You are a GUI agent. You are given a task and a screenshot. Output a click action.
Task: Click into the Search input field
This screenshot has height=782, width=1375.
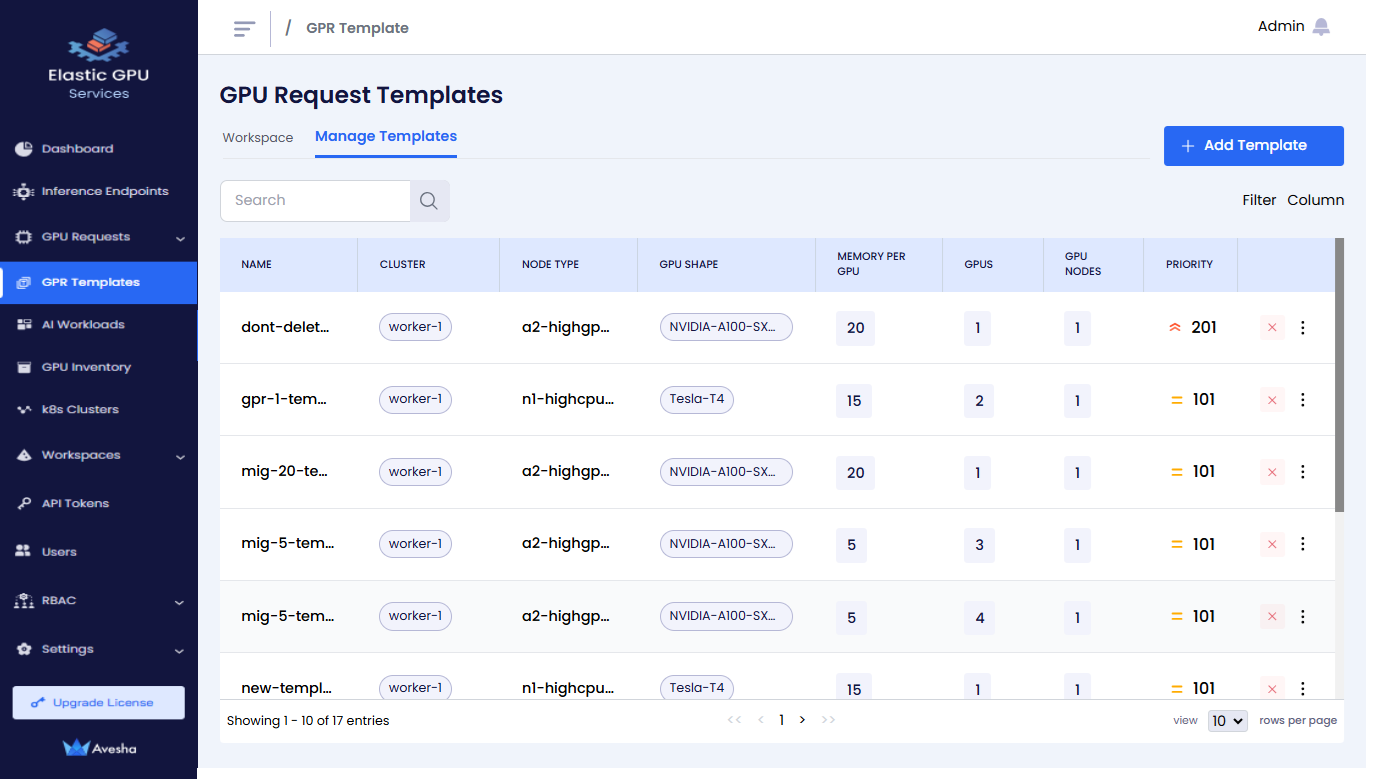315,201
